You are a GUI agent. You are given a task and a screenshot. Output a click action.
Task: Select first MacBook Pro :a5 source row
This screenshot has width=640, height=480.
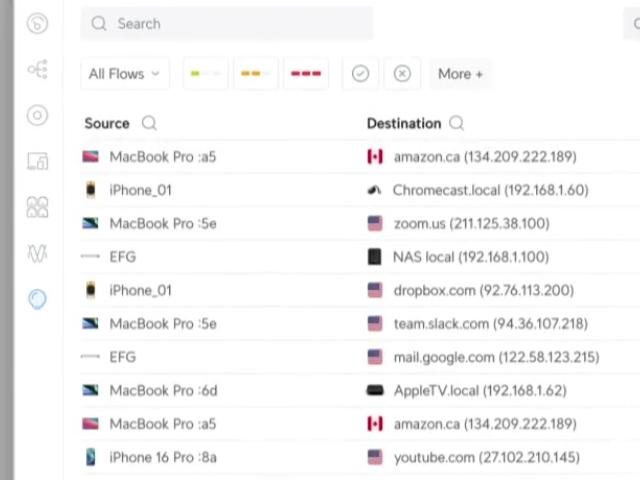click(x=163, y=157)
